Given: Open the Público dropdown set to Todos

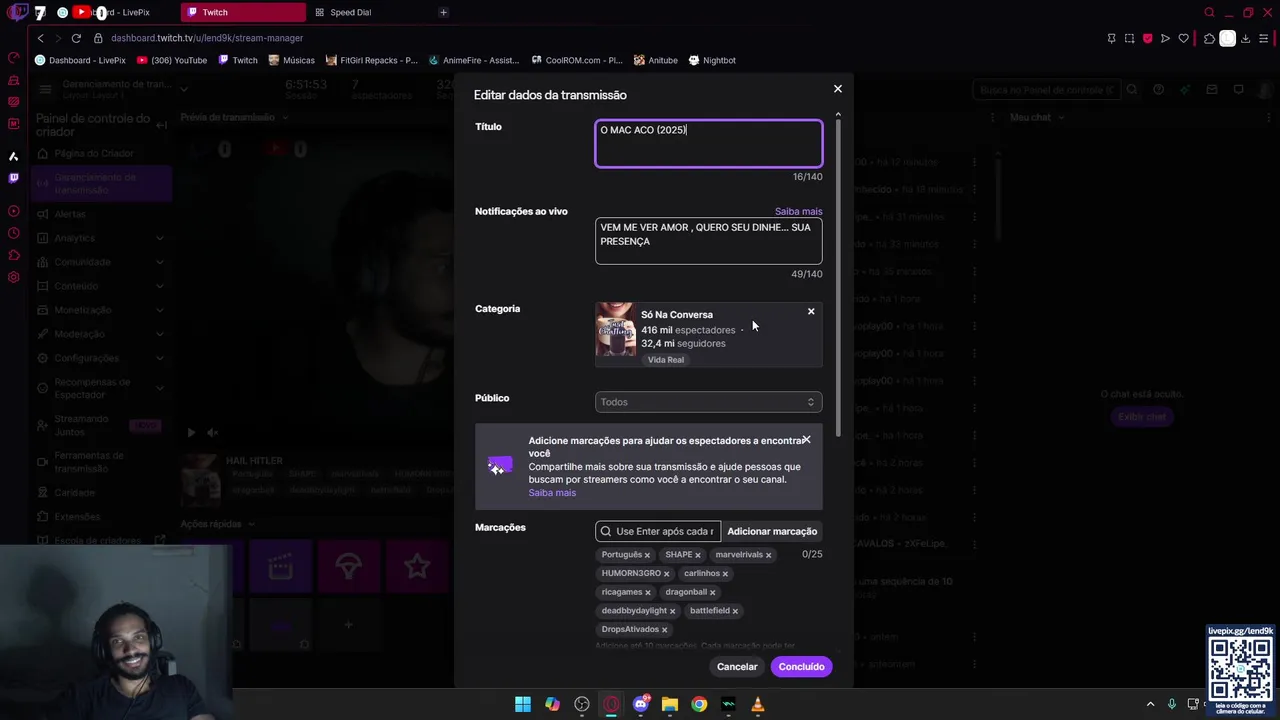Looking at the screenshot, I should pos(708,402).
